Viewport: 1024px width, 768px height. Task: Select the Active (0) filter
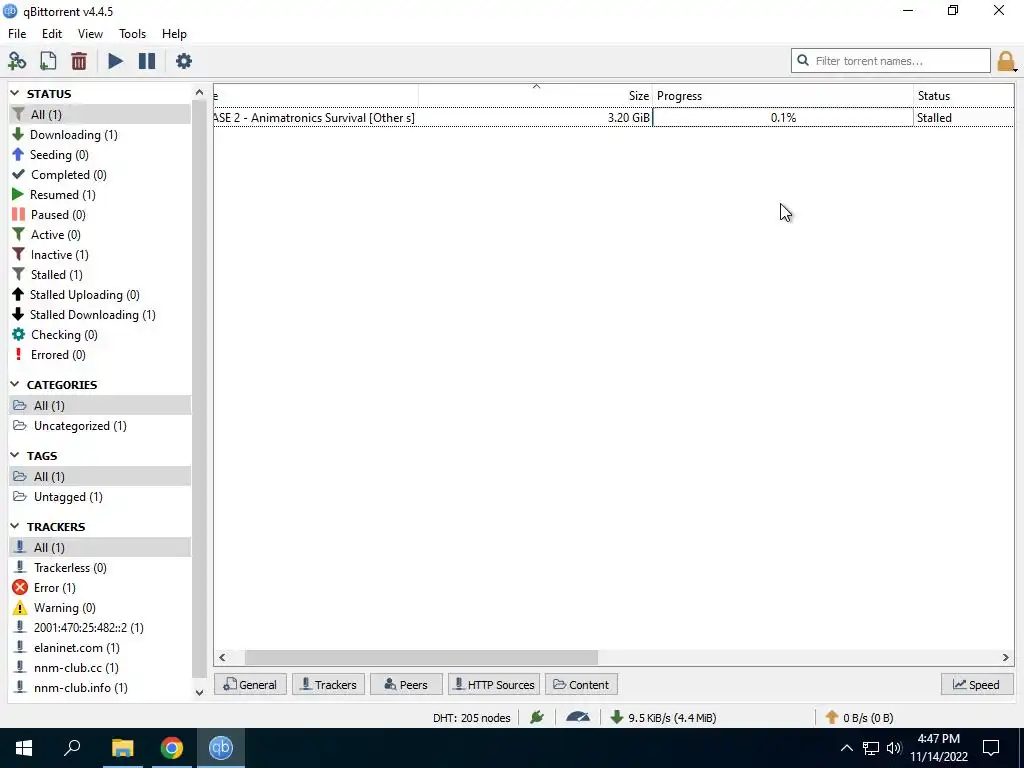click(x=100, y=234)
